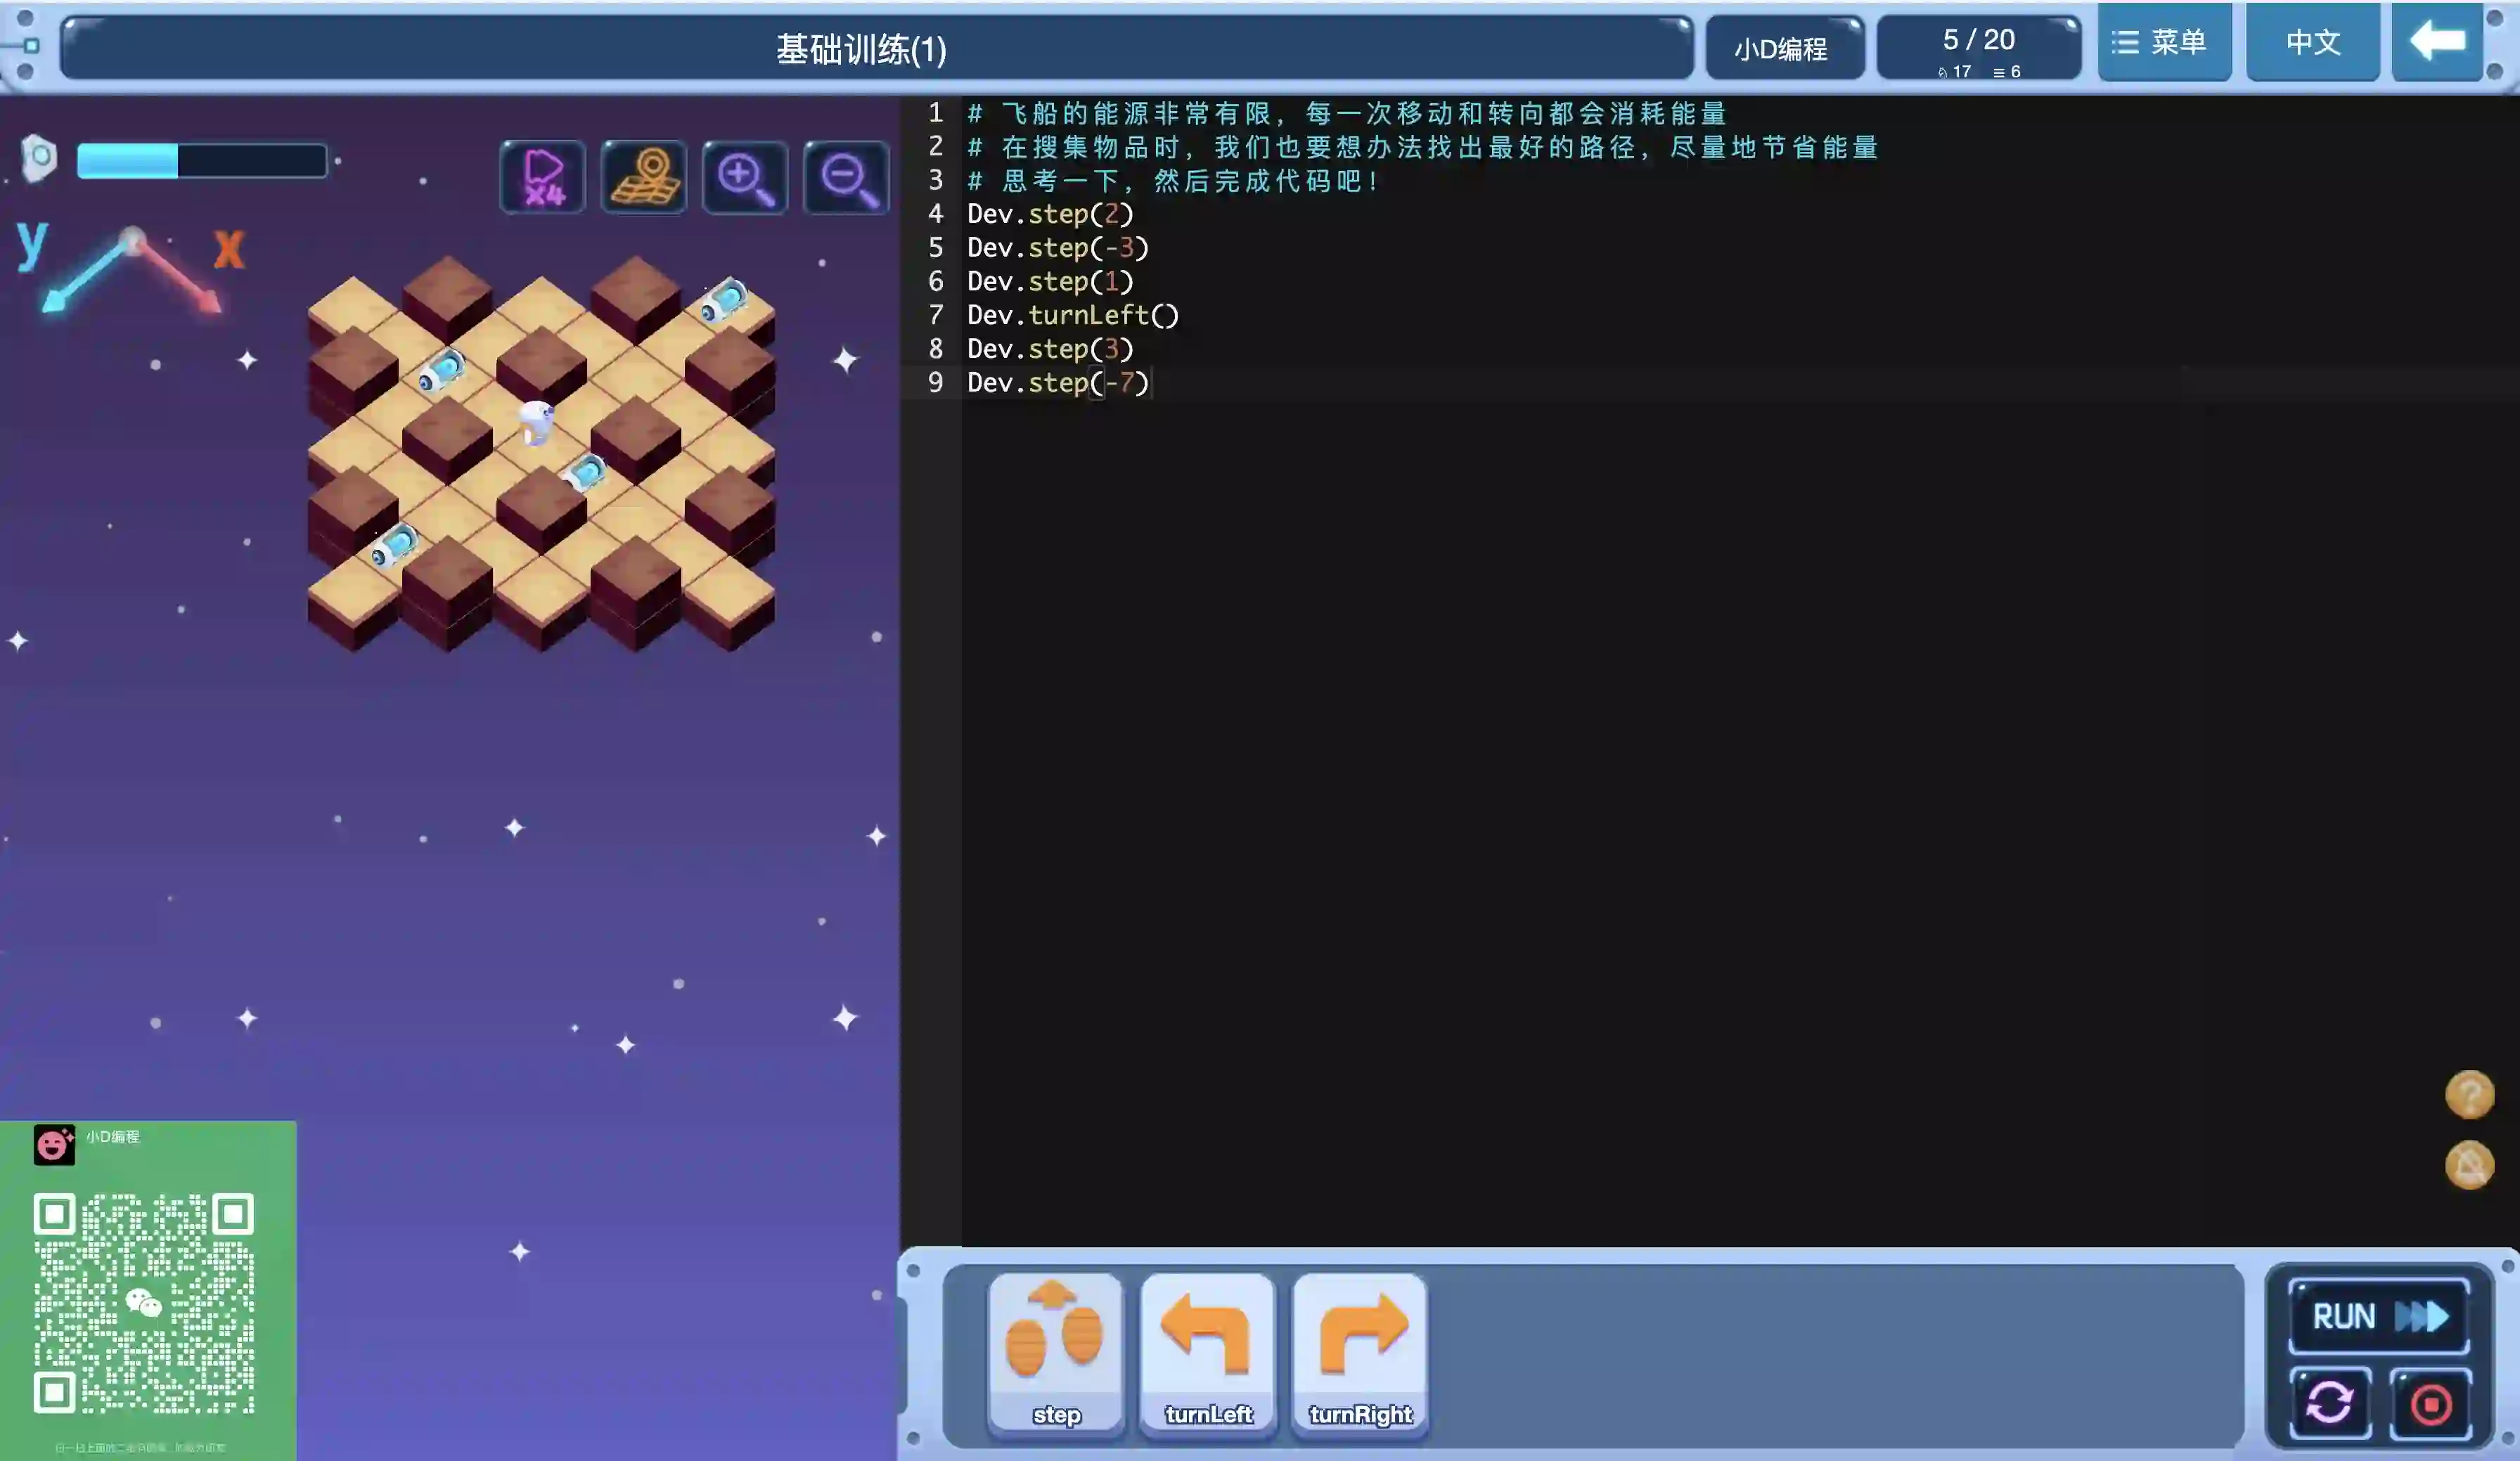Toggle the notification bell mute icon
2520x1461 pixels.
click(x=2469, y=1165)
